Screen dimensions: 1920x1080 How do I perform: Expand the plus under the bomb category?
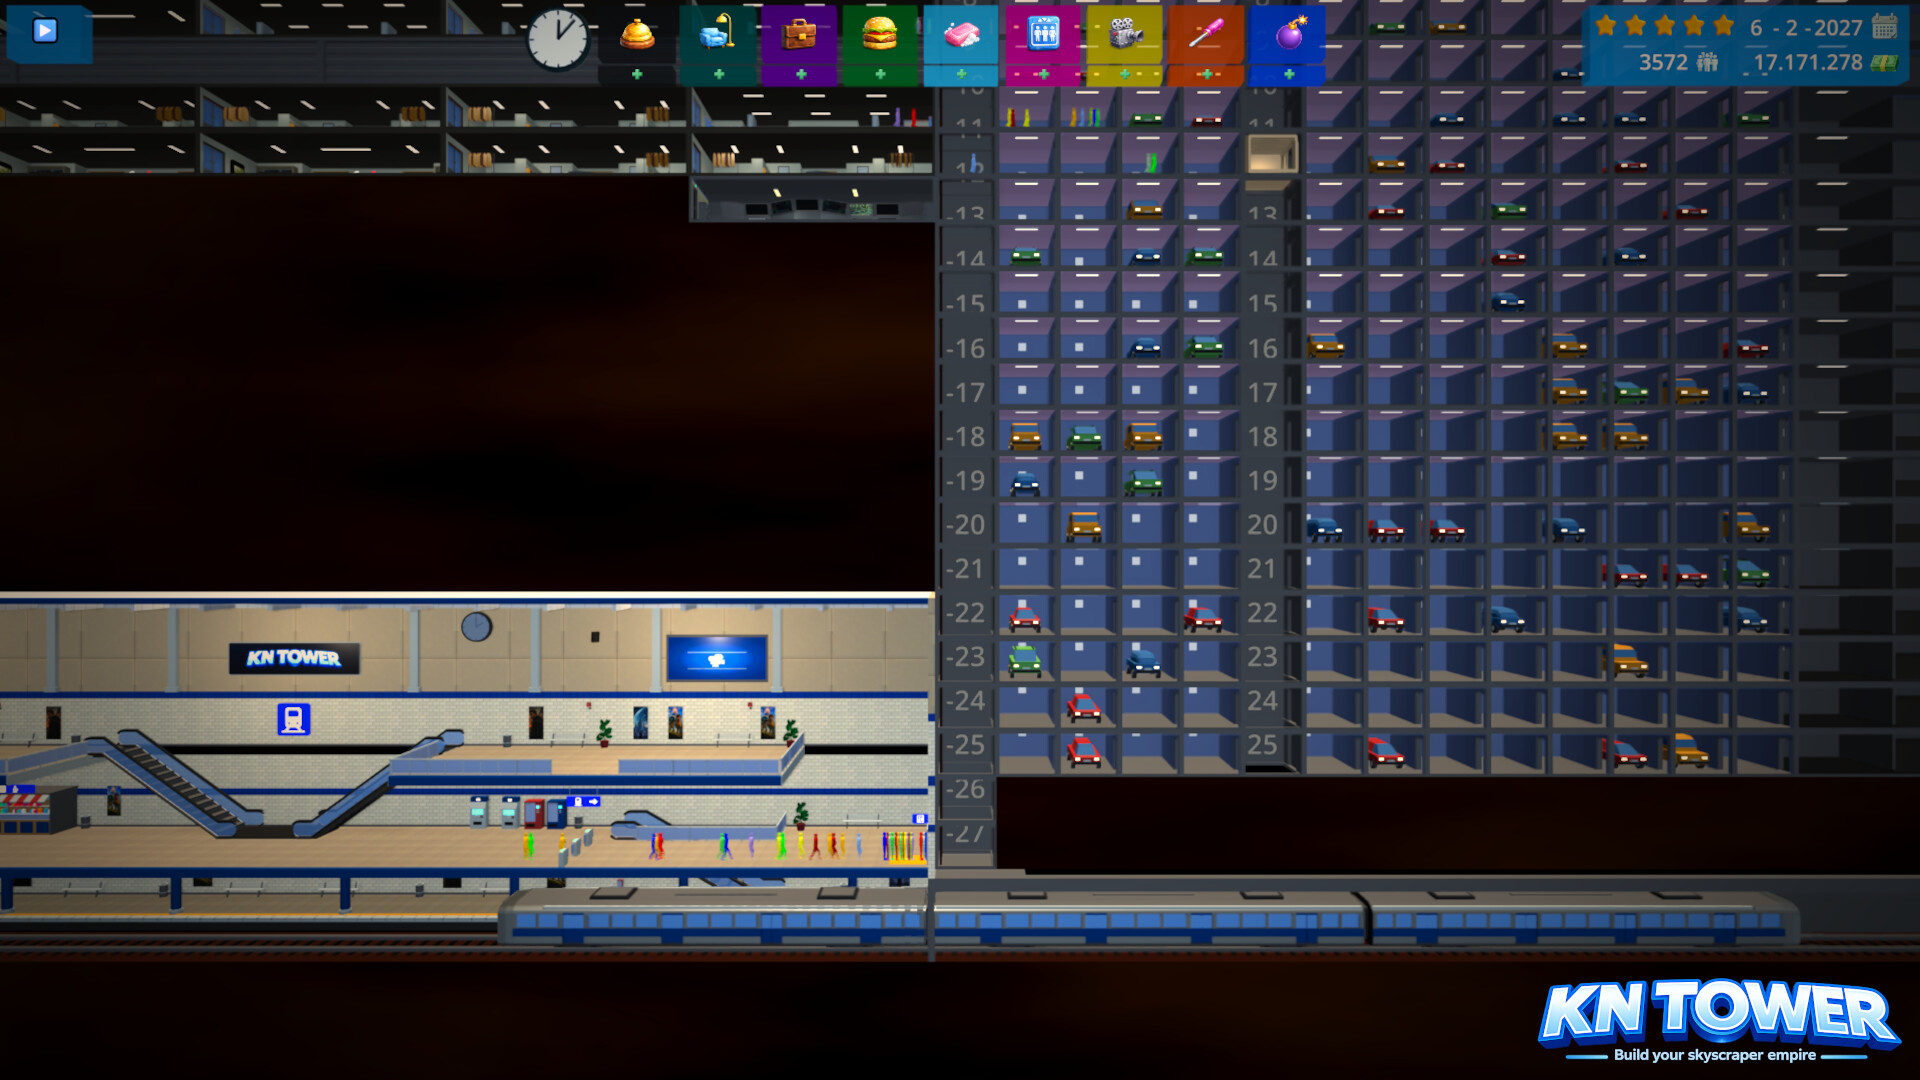point(1289,75)
